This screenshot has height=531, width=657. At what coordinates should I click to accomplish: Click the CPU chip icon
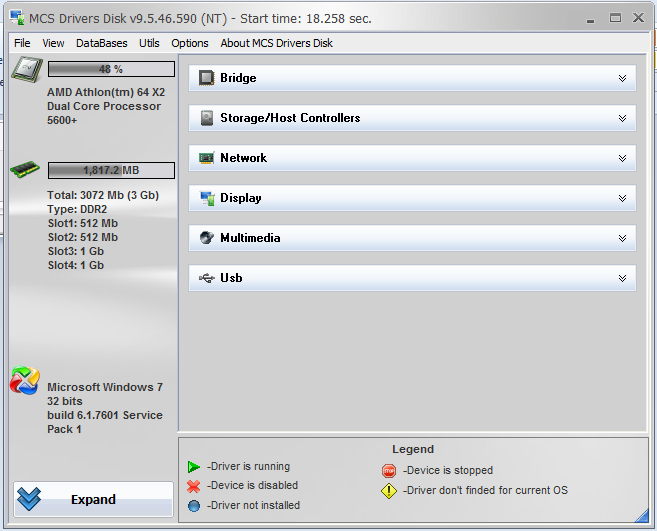[x=27, y=69]
